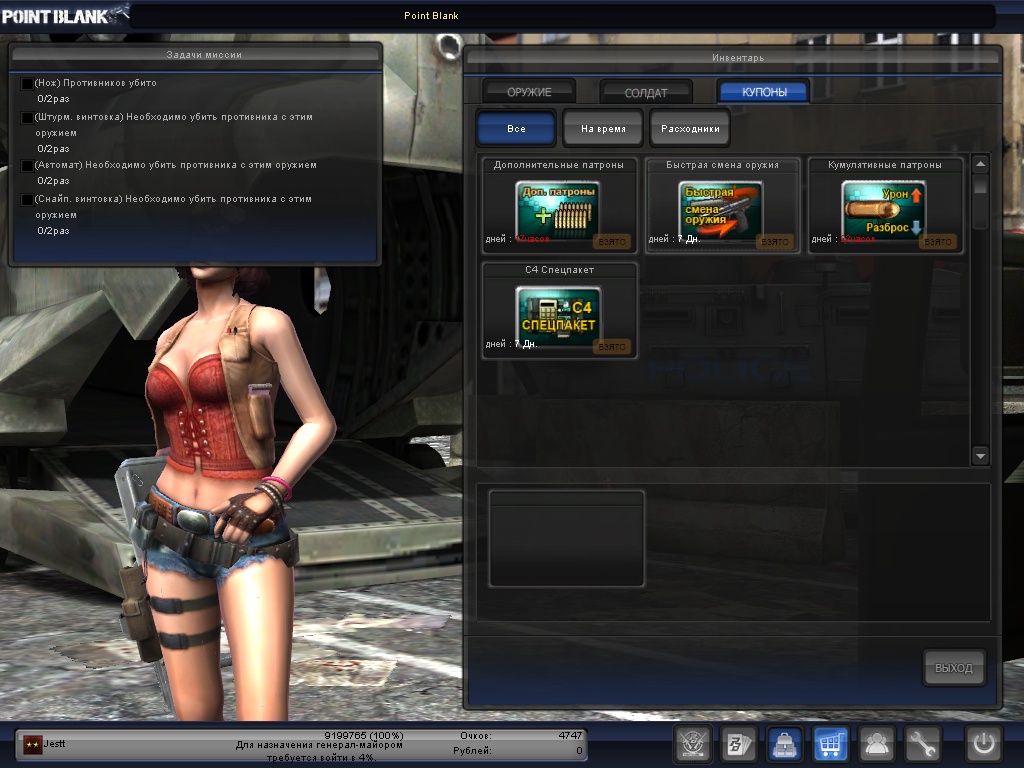Click the inventory scrollbar up arrow

(980, 165)
